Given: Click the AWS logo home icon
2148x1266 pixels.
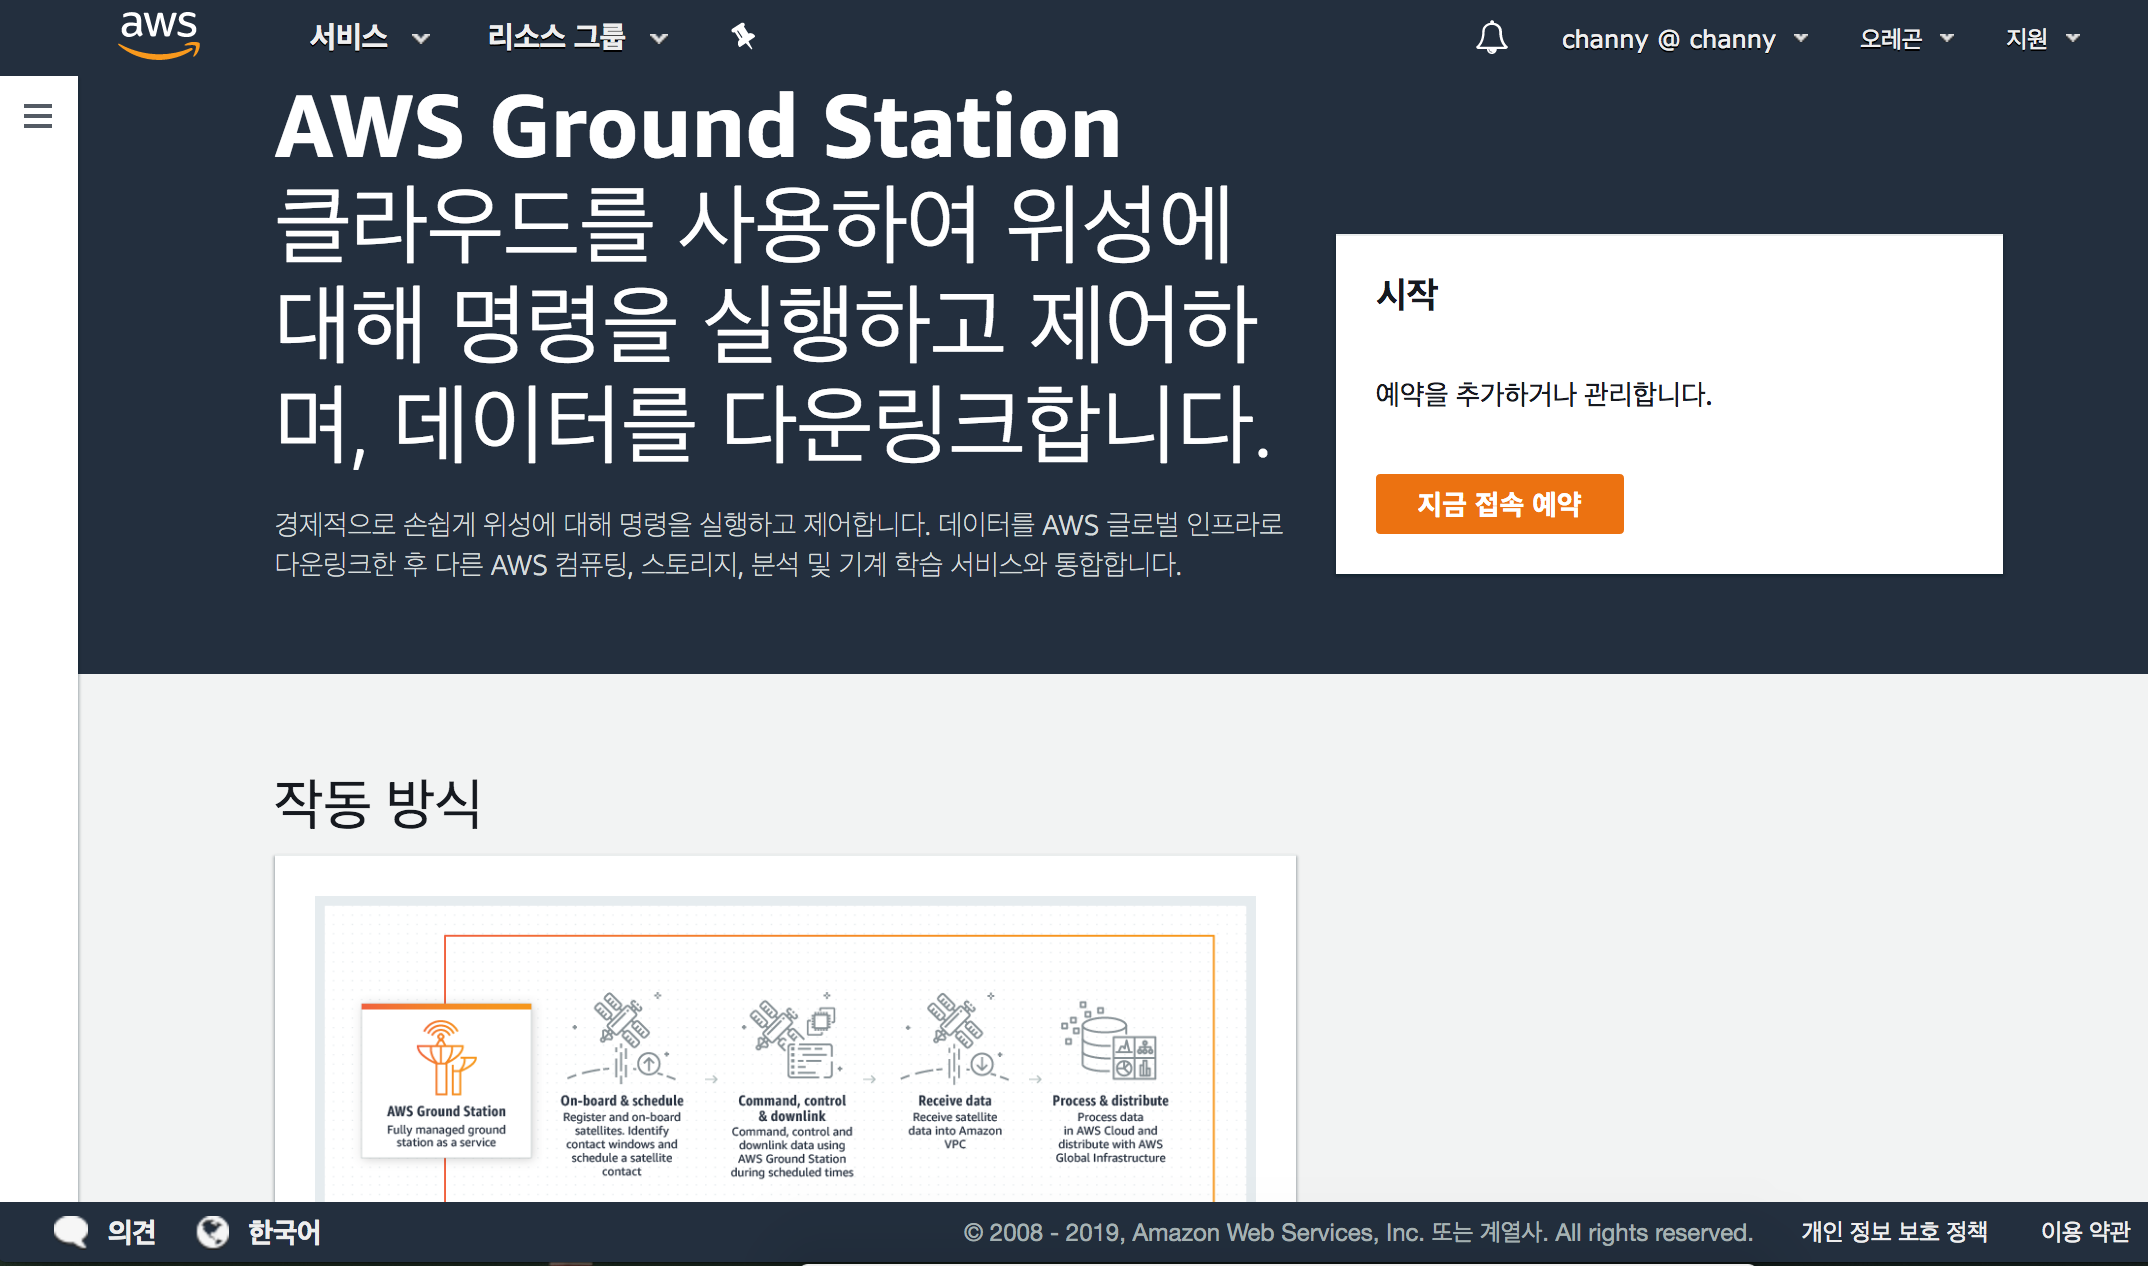Looking at the screenshot, I should pyautogui.click(x=159, y=35).
